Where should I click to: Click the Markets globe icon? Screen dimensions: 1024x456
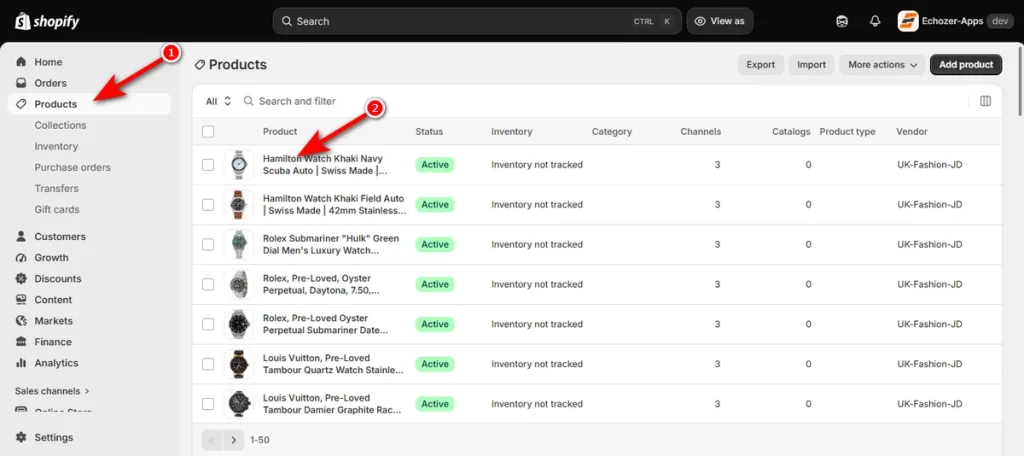coord(22,321)
